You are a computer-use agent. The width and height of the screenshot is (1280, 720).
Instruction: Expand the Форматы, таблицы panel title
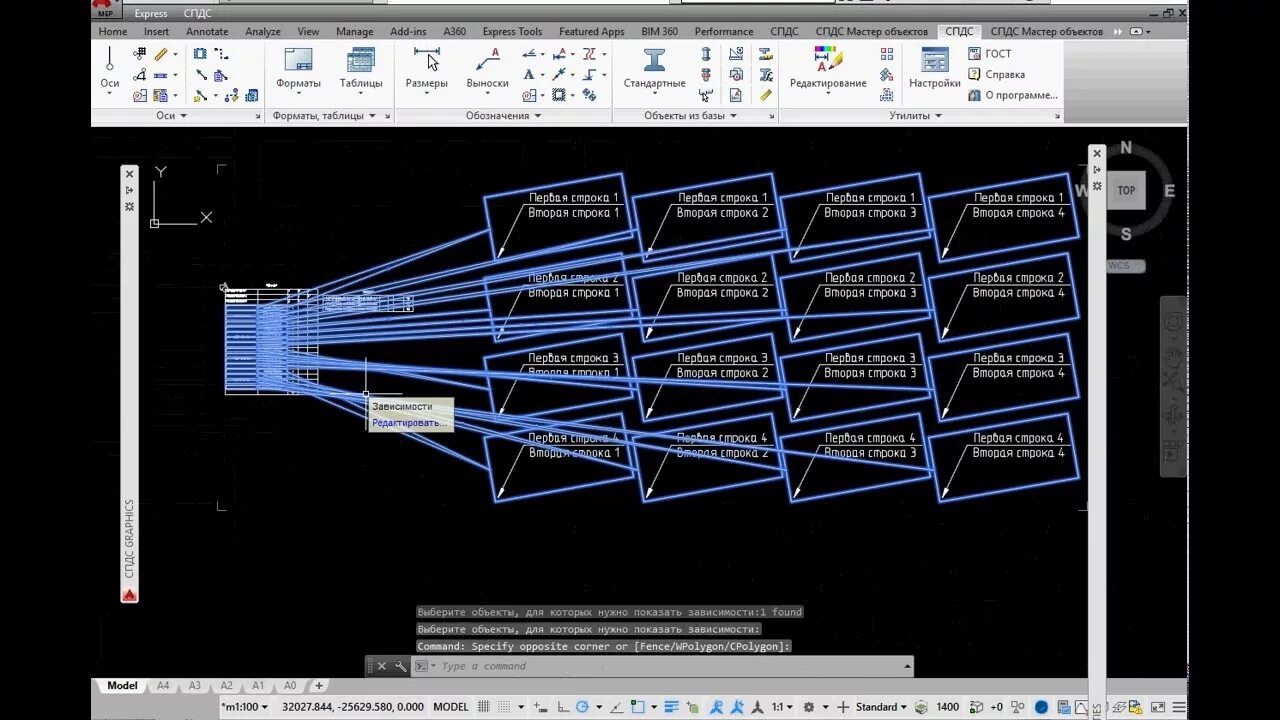[324, 116]
